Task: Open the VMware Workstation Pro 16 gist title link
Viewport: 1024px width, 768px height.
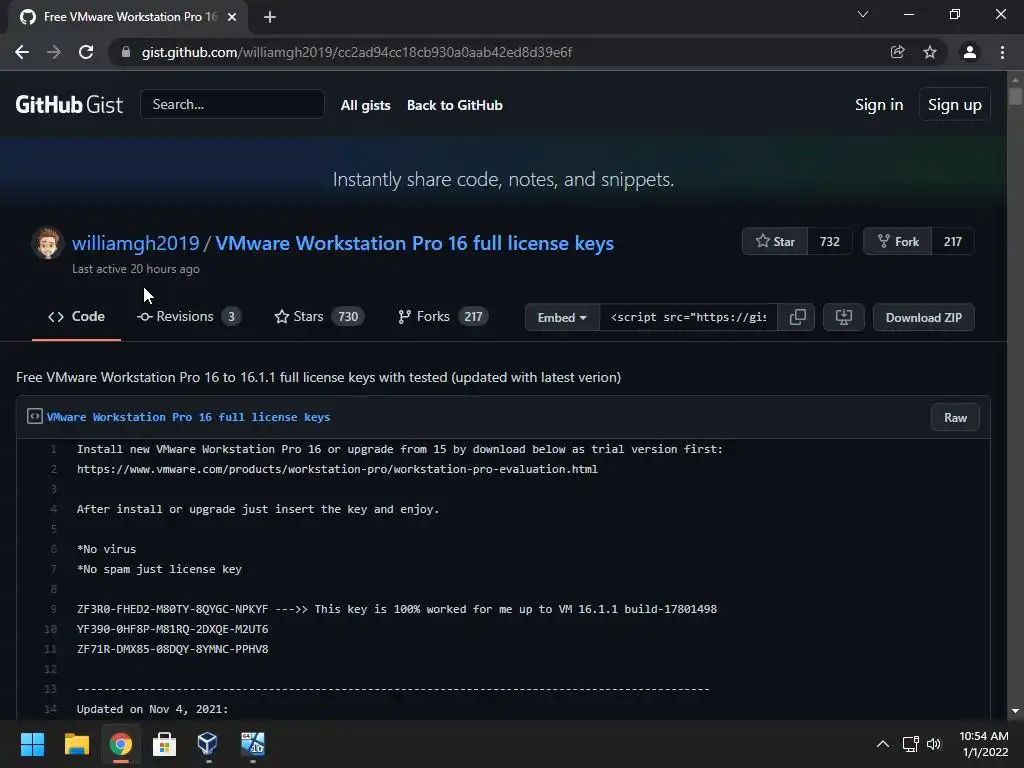Action: [415, 243]
